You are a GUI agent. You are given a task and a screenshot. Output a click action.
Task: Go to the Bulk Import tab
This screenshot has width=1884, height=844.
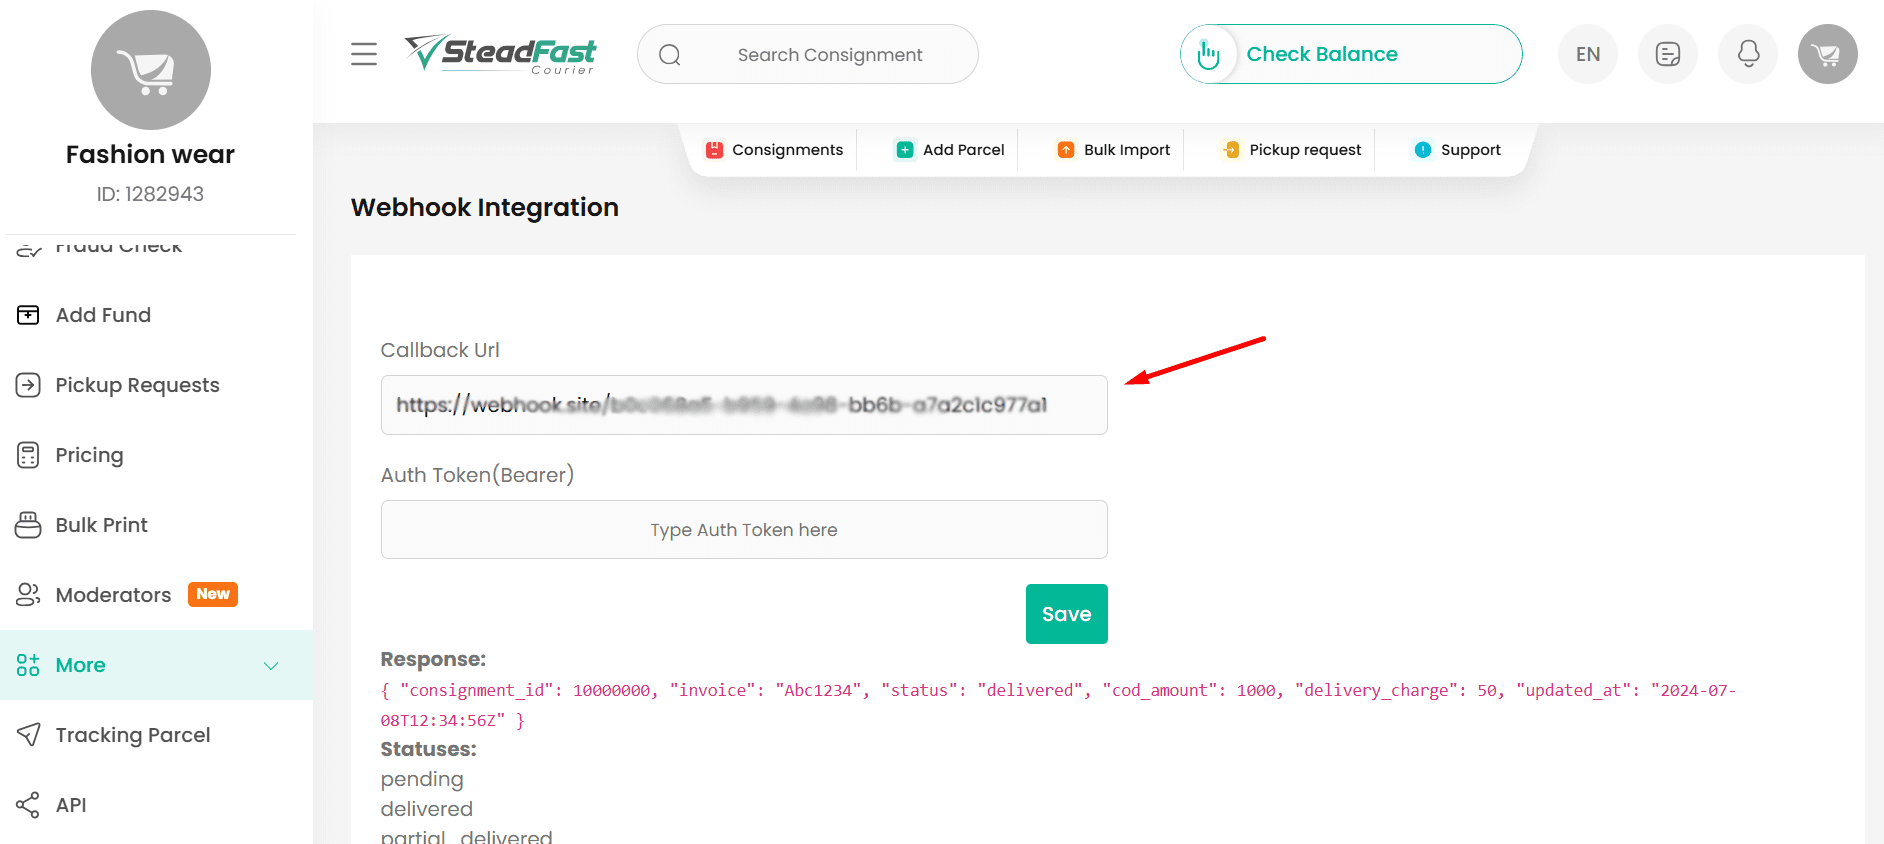click(x=1113, y=150)
